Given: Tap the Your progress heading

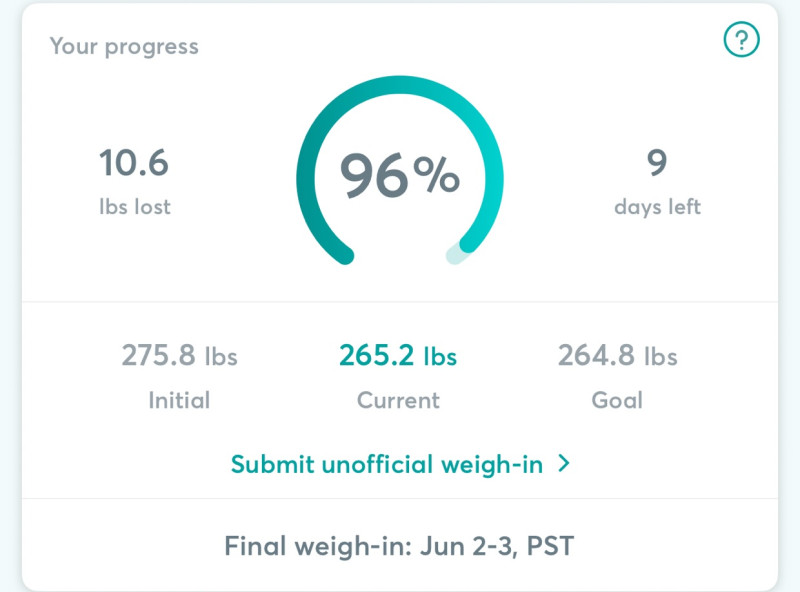Looking at the screenshot, I should (124, 46).
